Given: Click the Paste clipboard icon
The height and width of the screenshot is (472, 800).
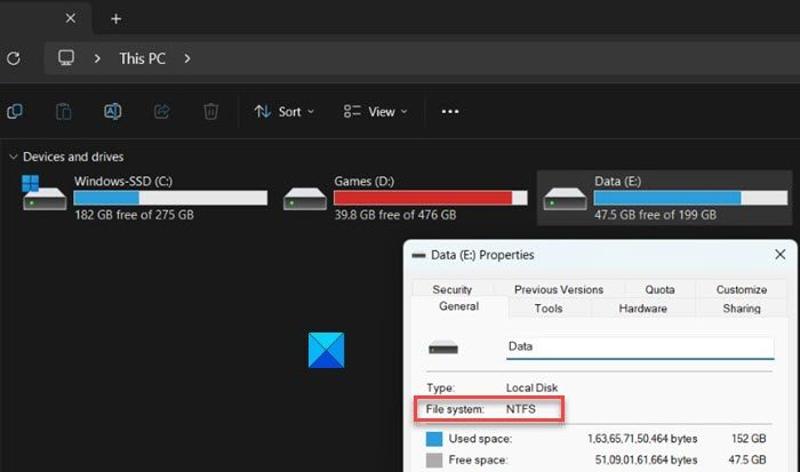Looking at the screenshot, I should tap(63, 111).
